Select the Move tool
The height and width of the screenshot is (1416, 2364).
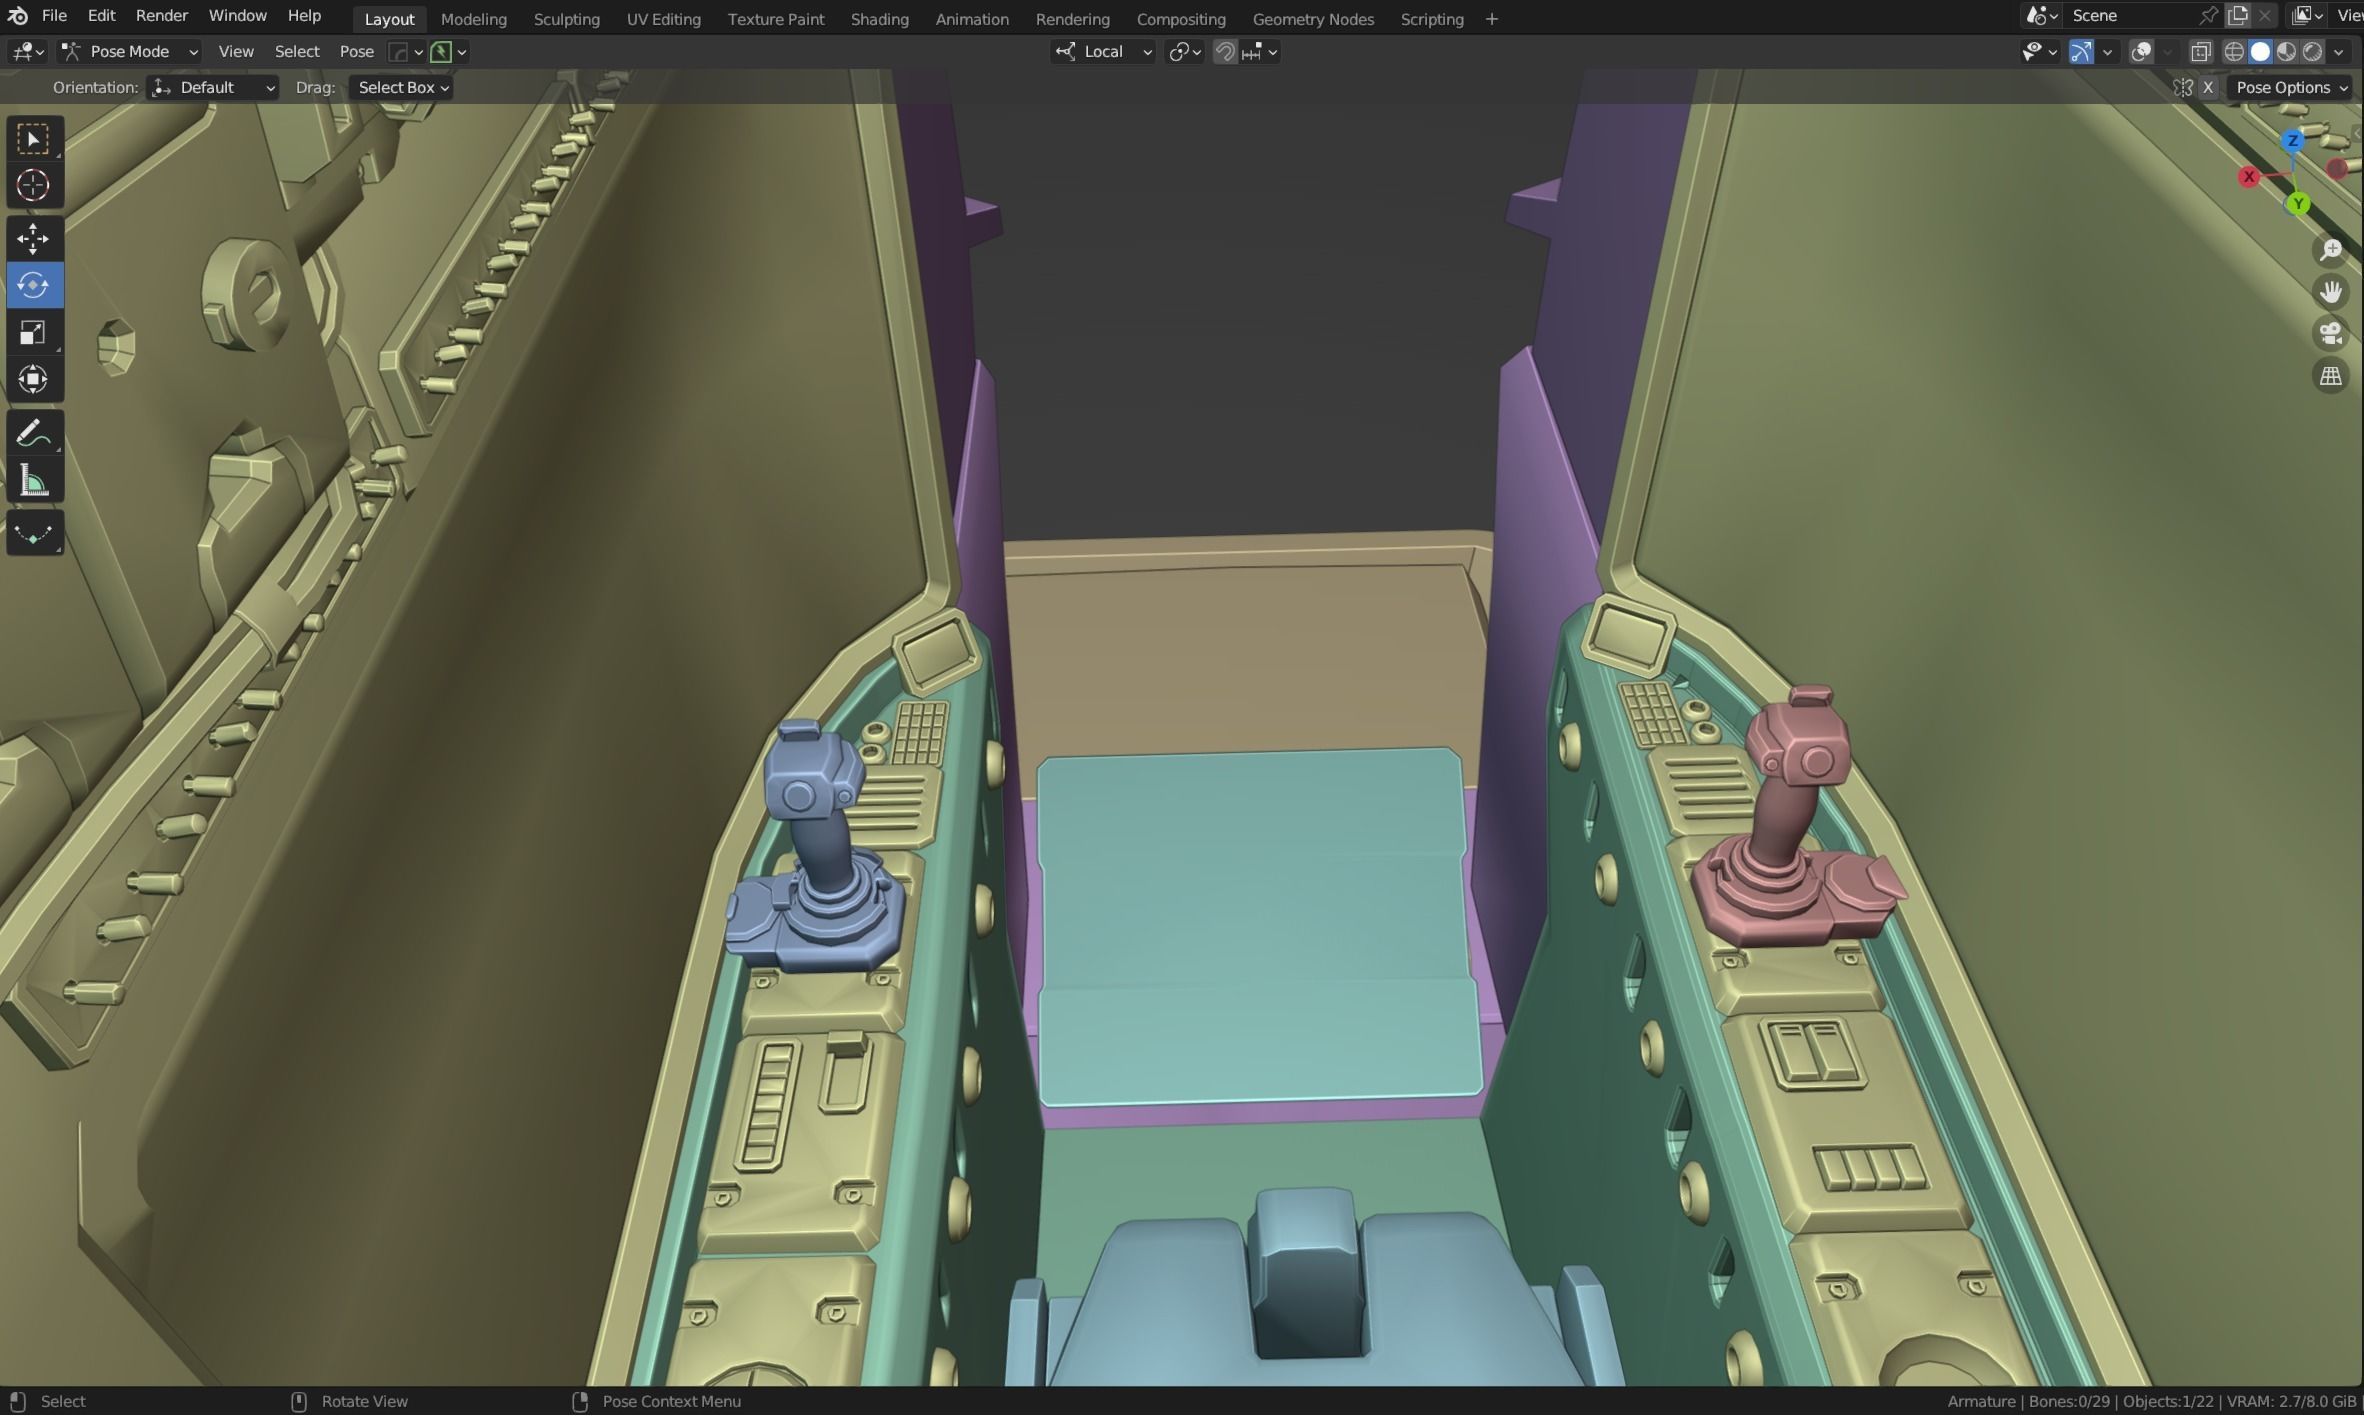pos(33,239)
